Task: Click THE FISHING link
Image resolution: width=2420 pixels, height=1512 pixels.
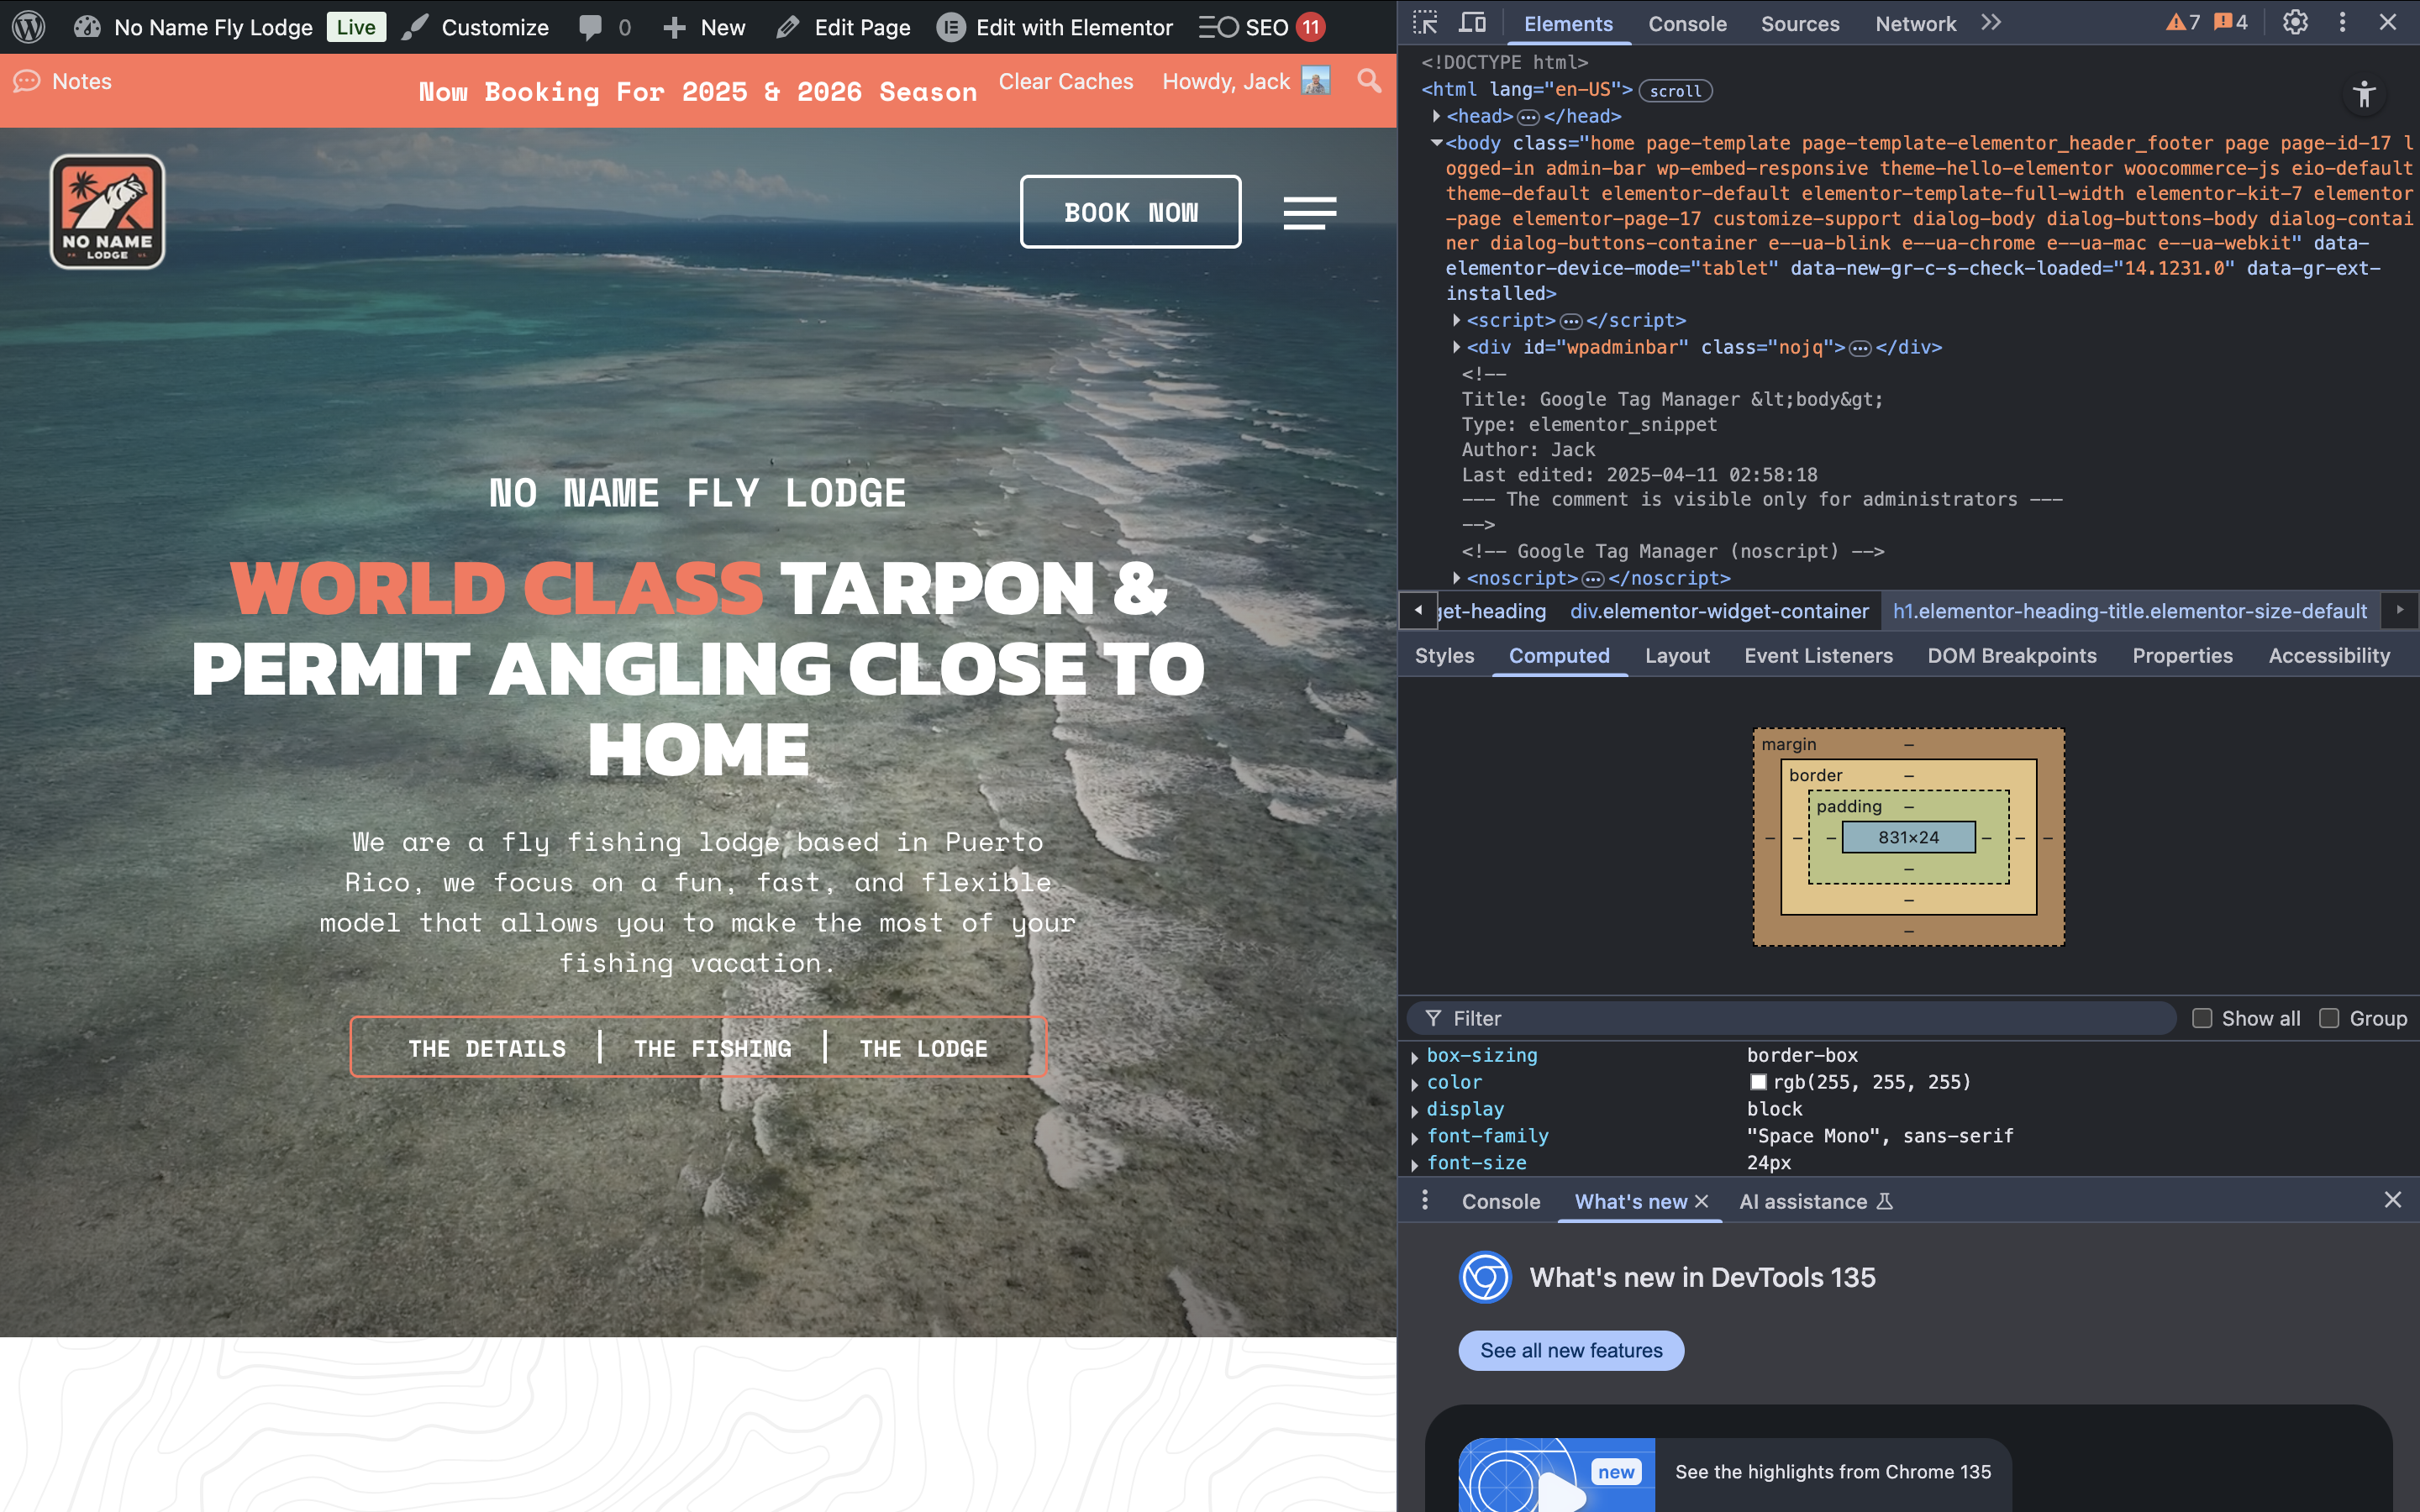Action: [713, 1048]
